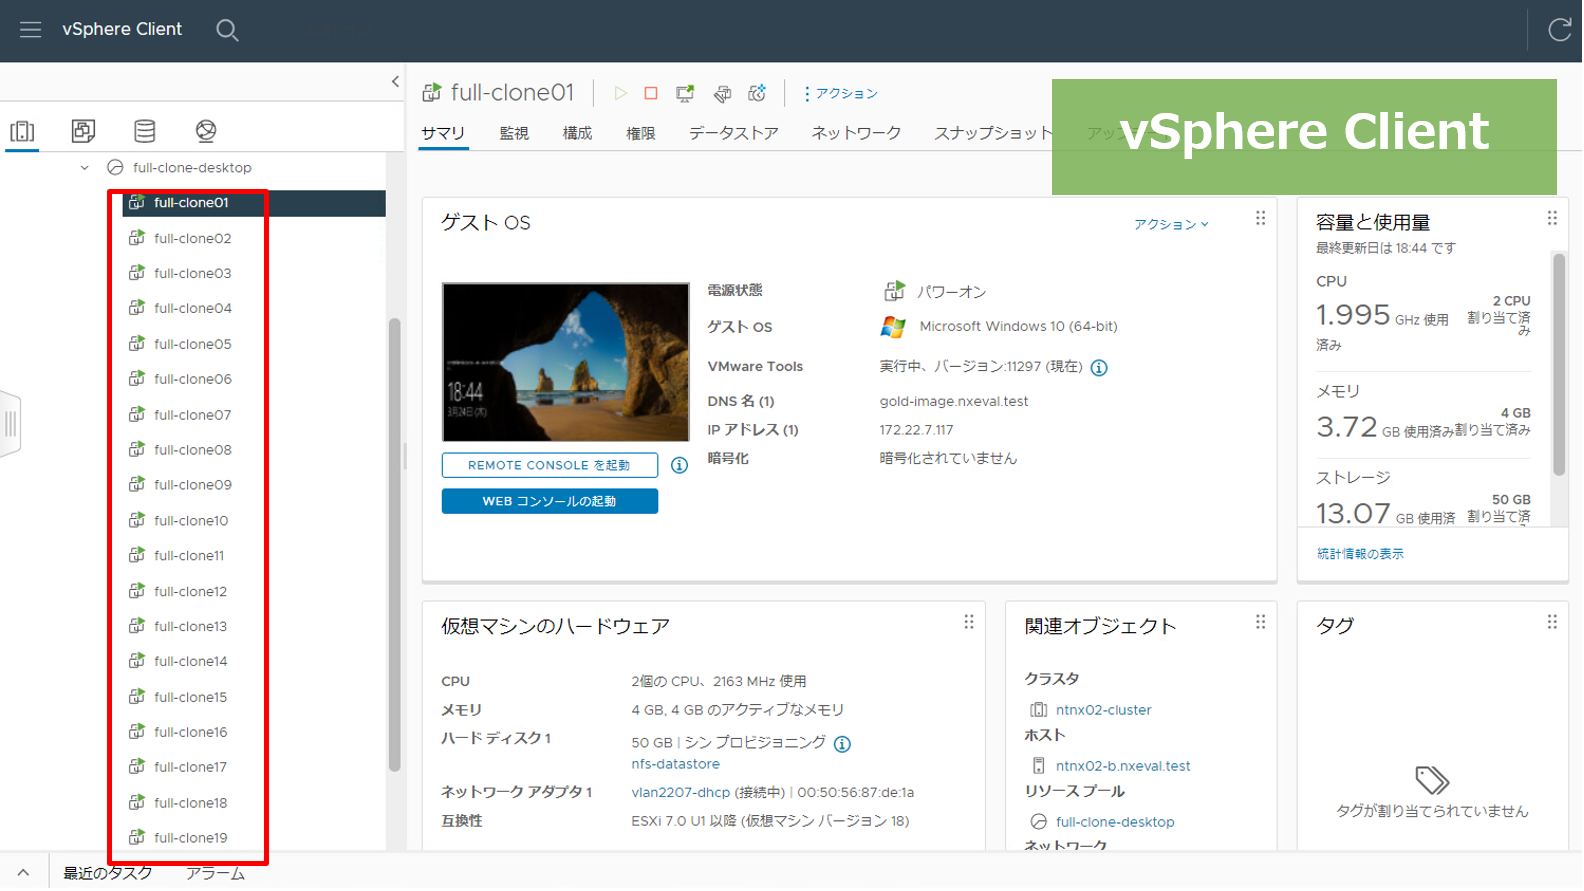
Task: Click drag handle of 容量と使用量 card
Action: pyautogui.click(x=1553, y=219)
